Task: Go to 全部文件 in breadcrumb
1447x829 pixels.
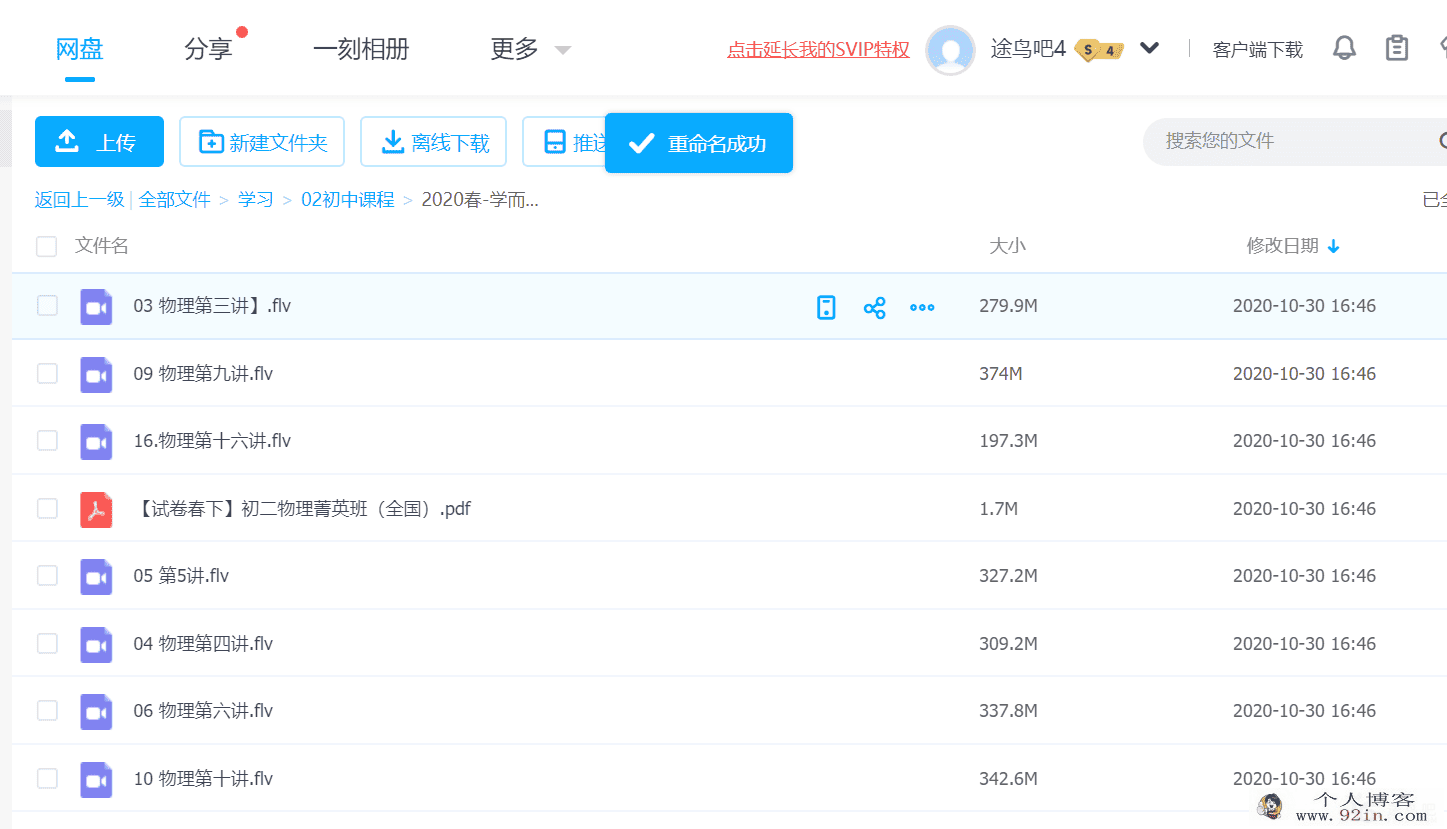Action: [x=175, y=200]
